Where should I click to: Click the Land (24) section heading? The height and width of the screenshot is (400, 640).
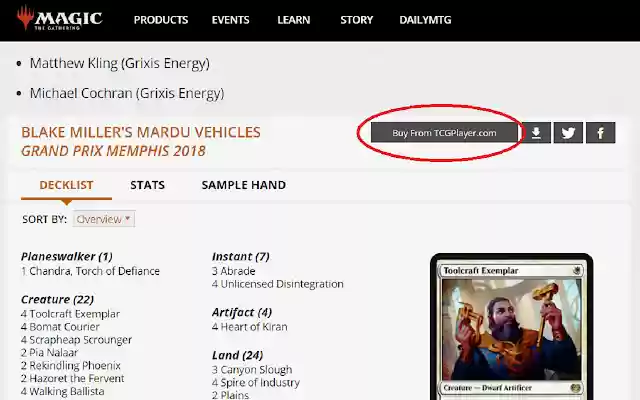(238, 356)
